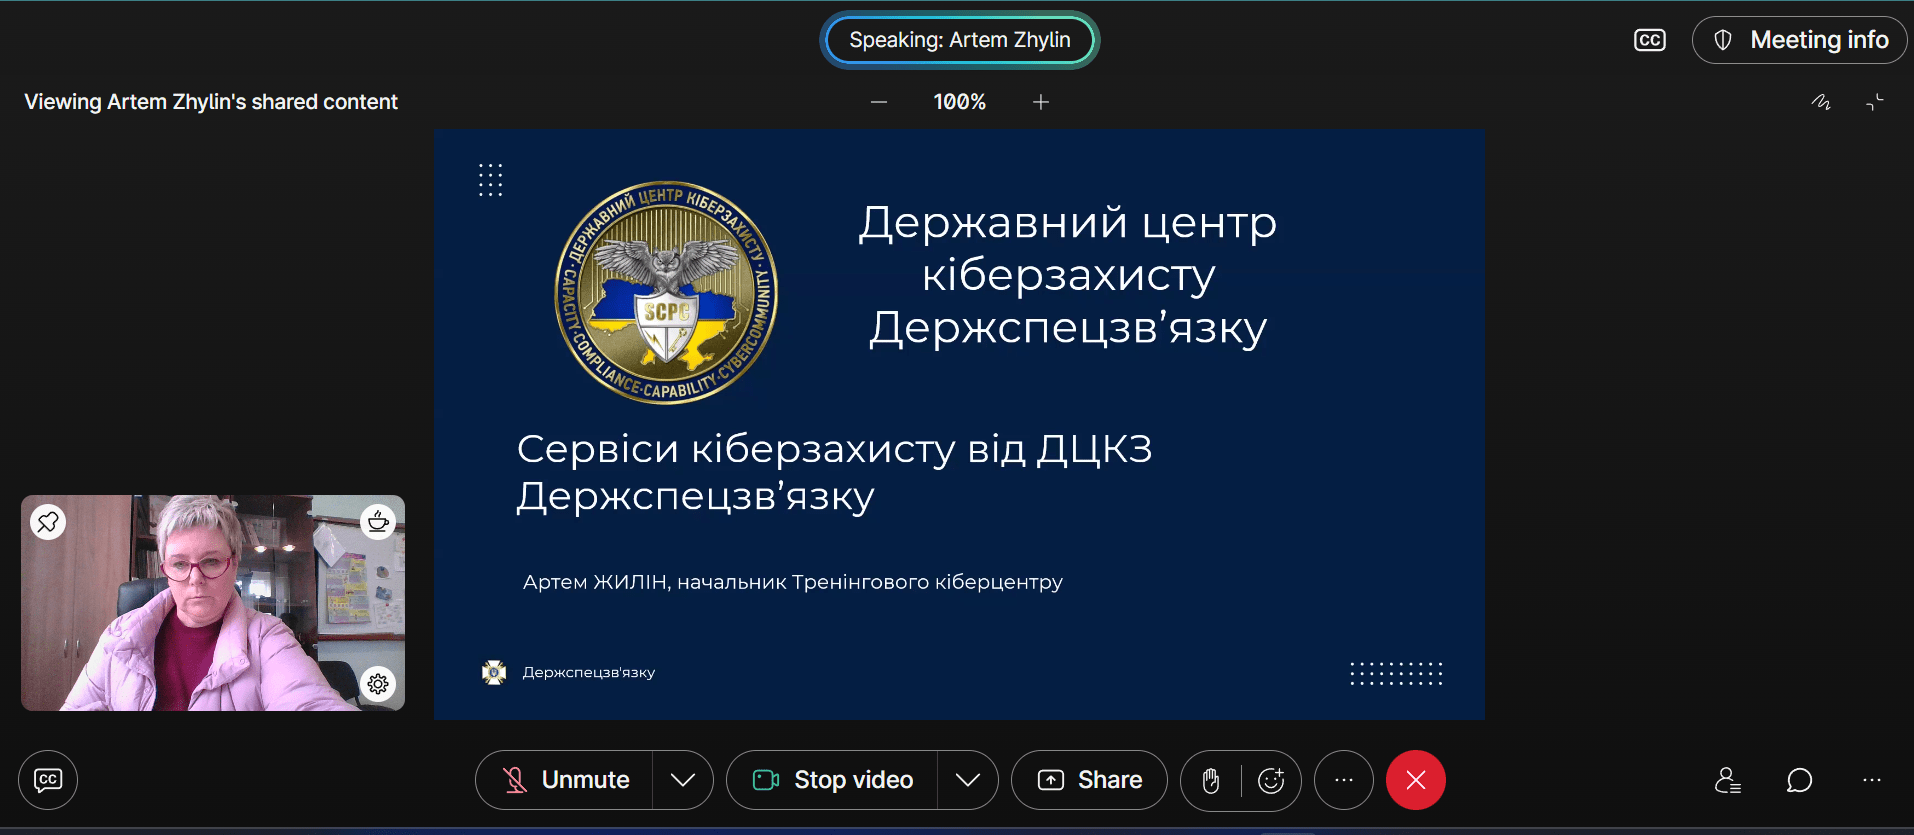This screenshot has height=835, width=1914.
Task: Open chat panel icon
Action: 1800,780
